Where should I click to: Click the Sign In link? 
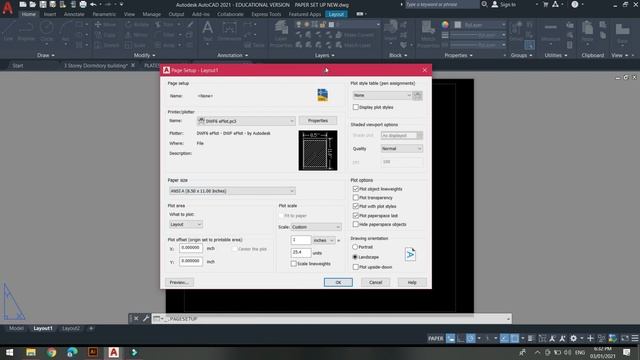(x=508, y=4)
